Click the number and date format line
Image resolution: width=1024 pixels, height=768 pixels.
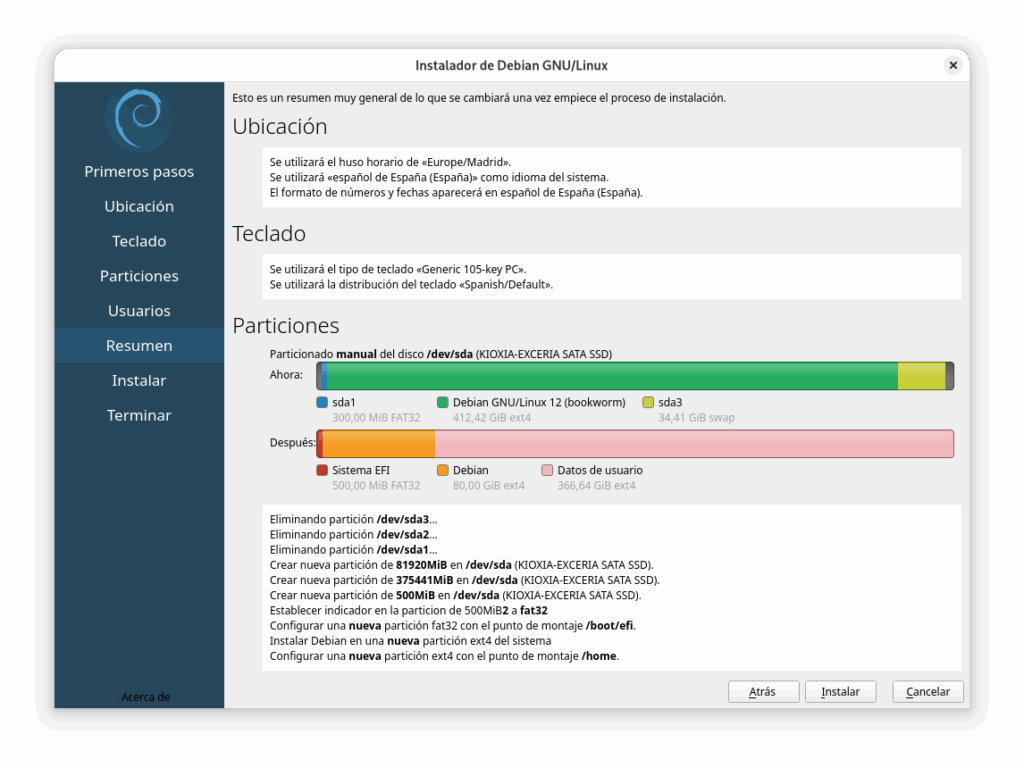tap(456, 193)
